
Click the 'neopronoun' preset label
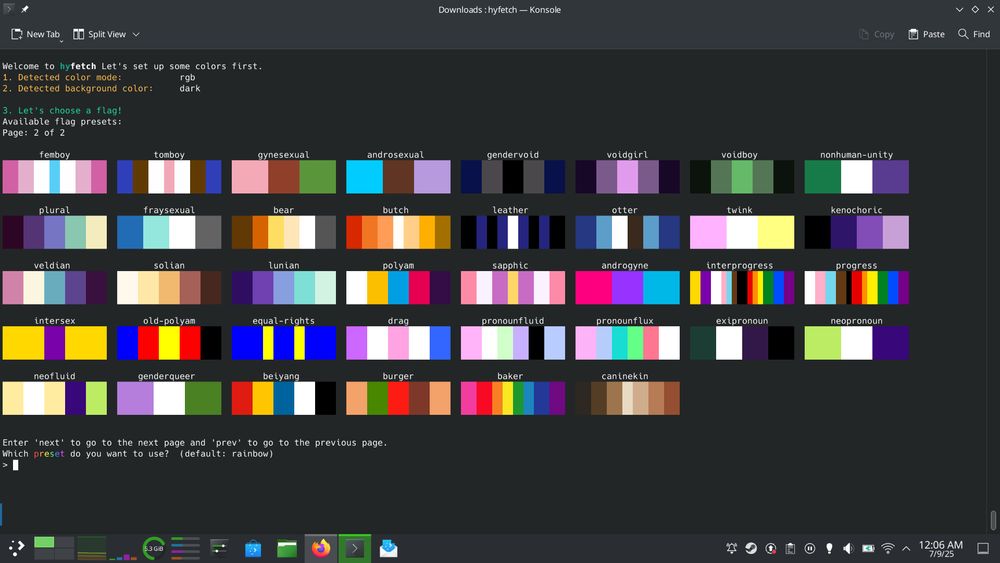(x=857, y=321)
